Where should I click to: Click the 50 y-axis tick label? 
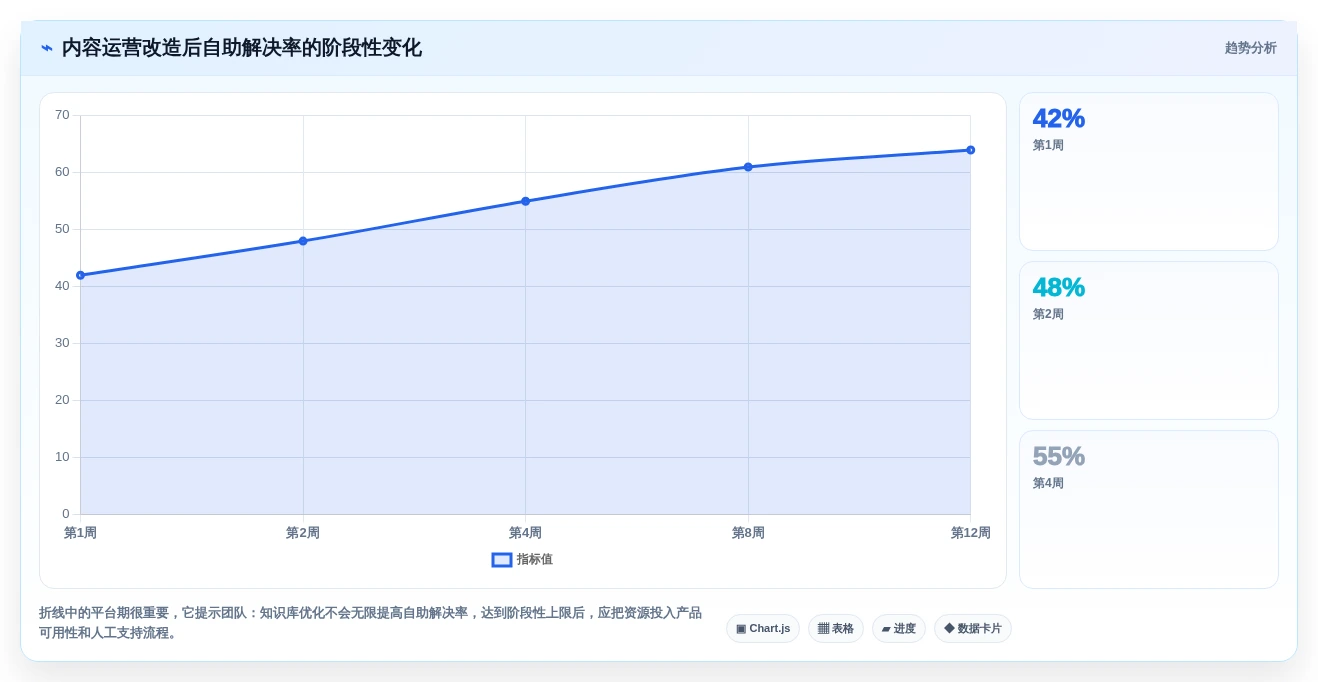click(62, 229)
